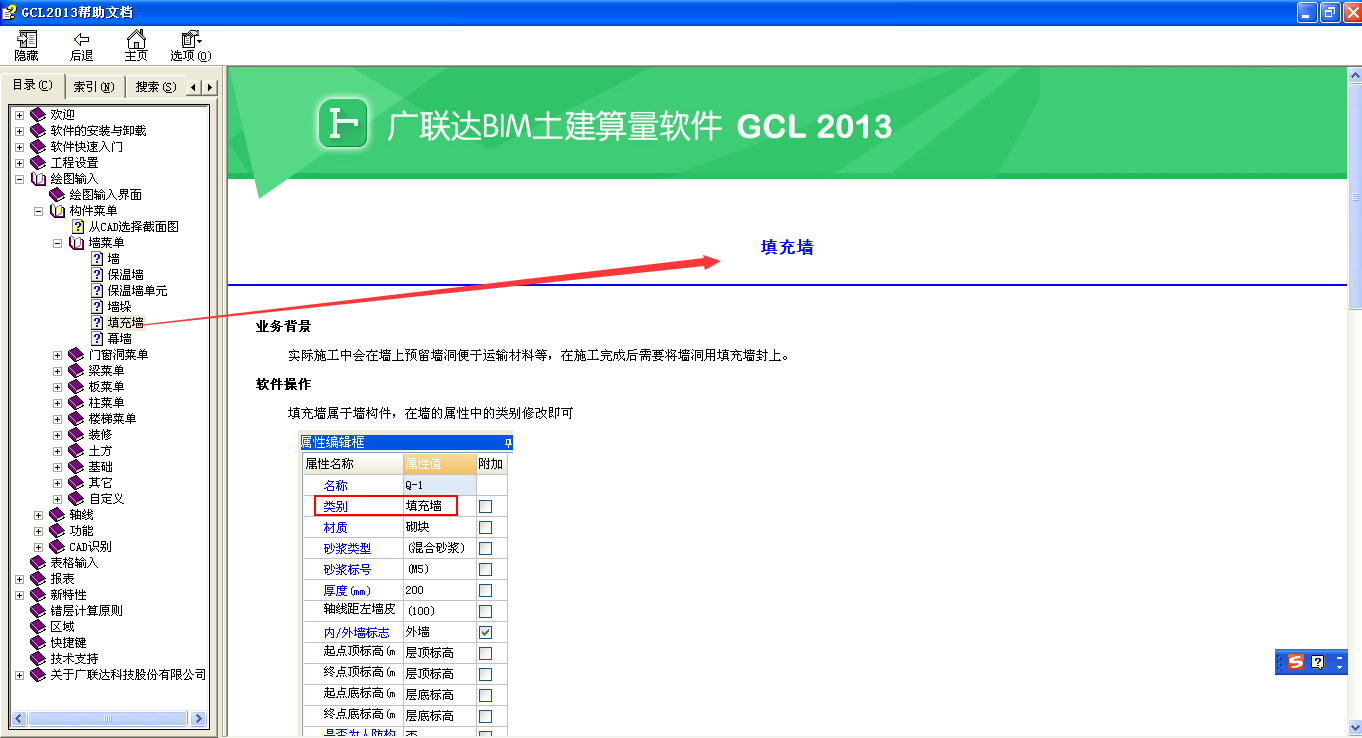Click the question-mark page icon of 墙
This screenshot has height=738, width=1362.
coord(97,259)
